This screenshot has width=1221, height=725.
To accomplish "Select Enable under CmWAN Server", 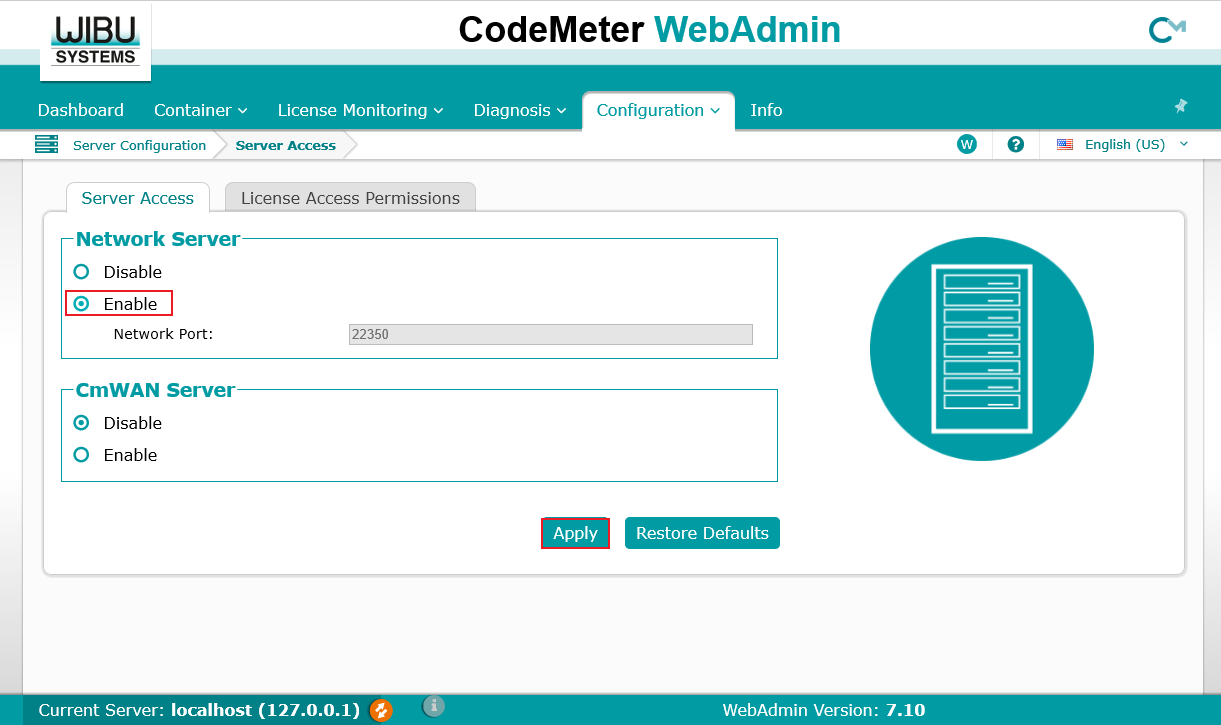I will (82, 455).
